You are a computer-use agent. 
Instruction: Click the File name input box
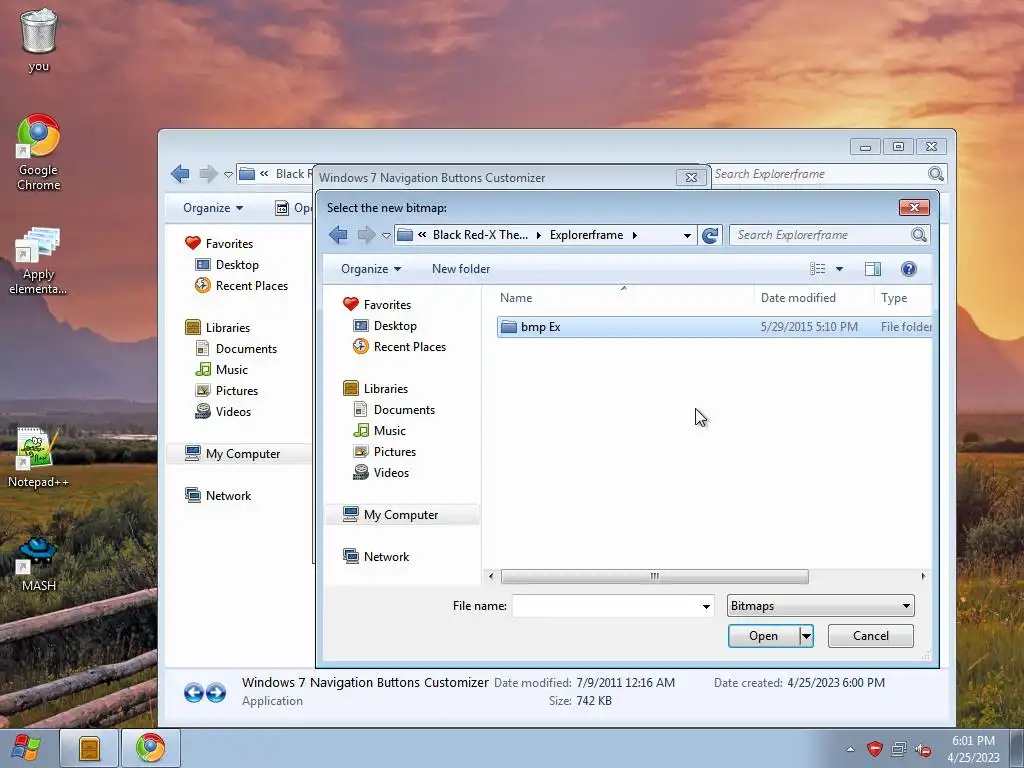tap(606, 606)
